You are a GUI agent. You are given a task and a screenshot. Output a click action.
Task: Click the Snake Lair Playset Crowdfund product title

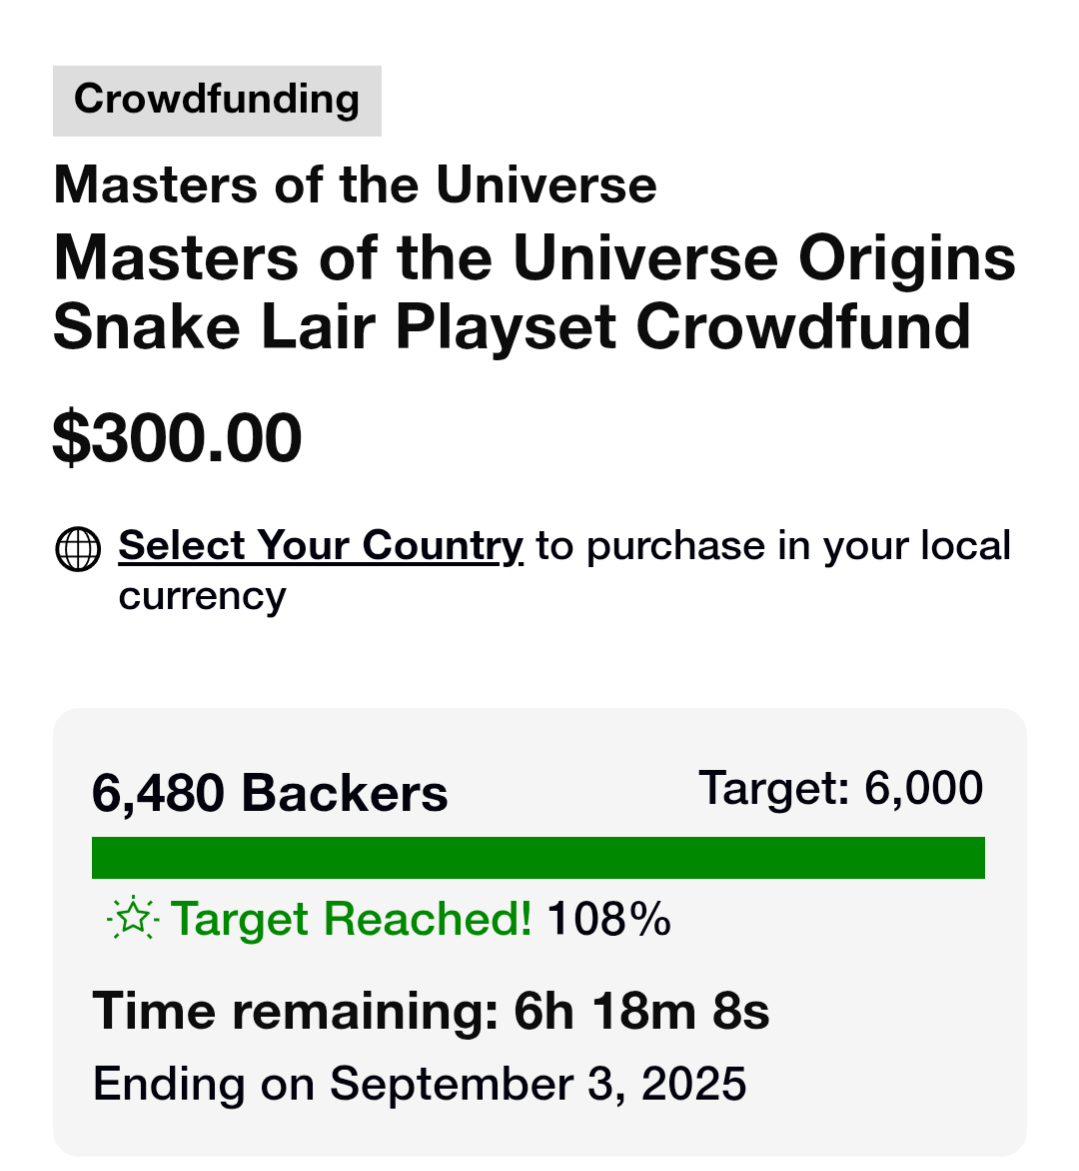coord(535,293)
